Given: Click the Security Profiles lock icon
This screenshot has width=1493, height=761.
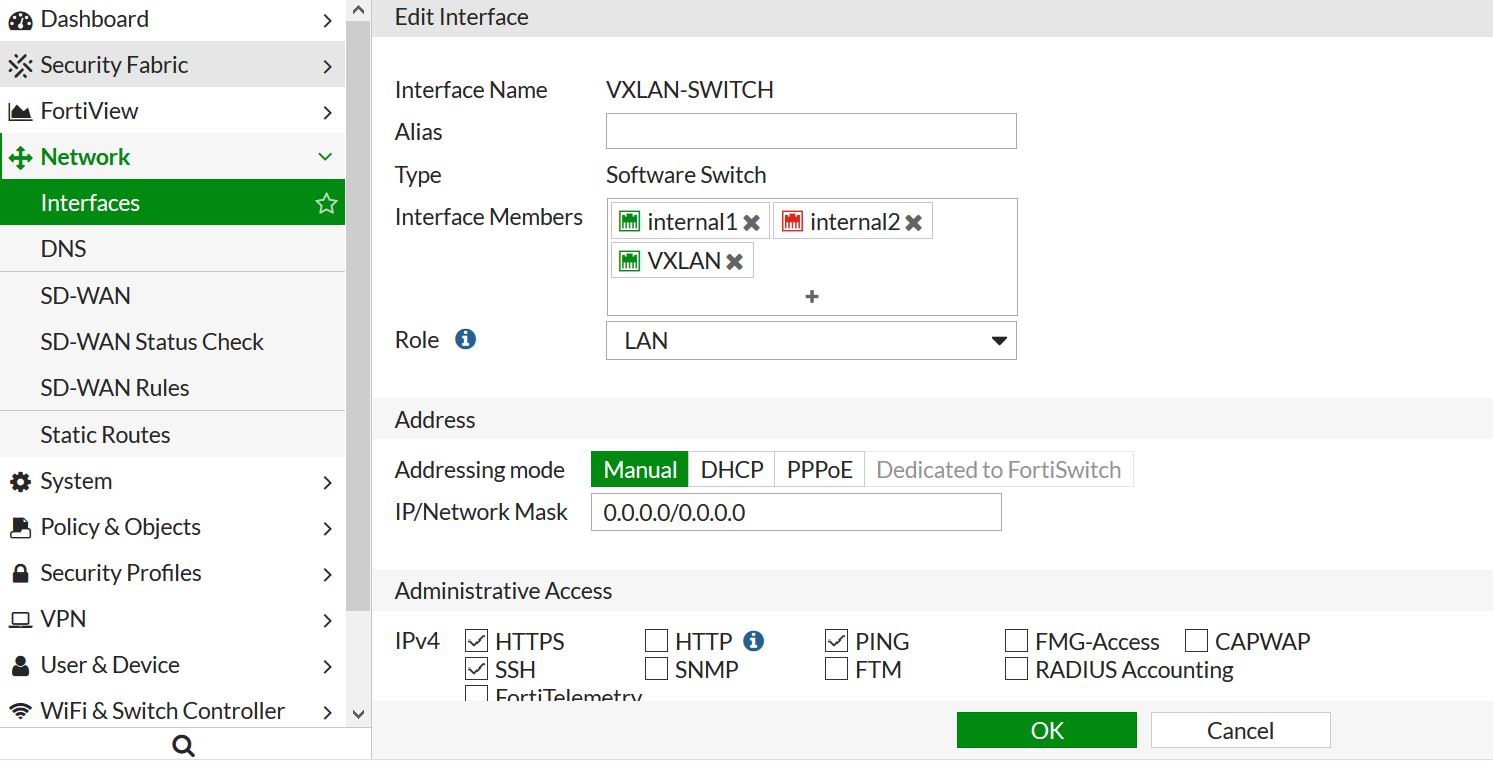Looking at the screenshot, I should [20, 574].
